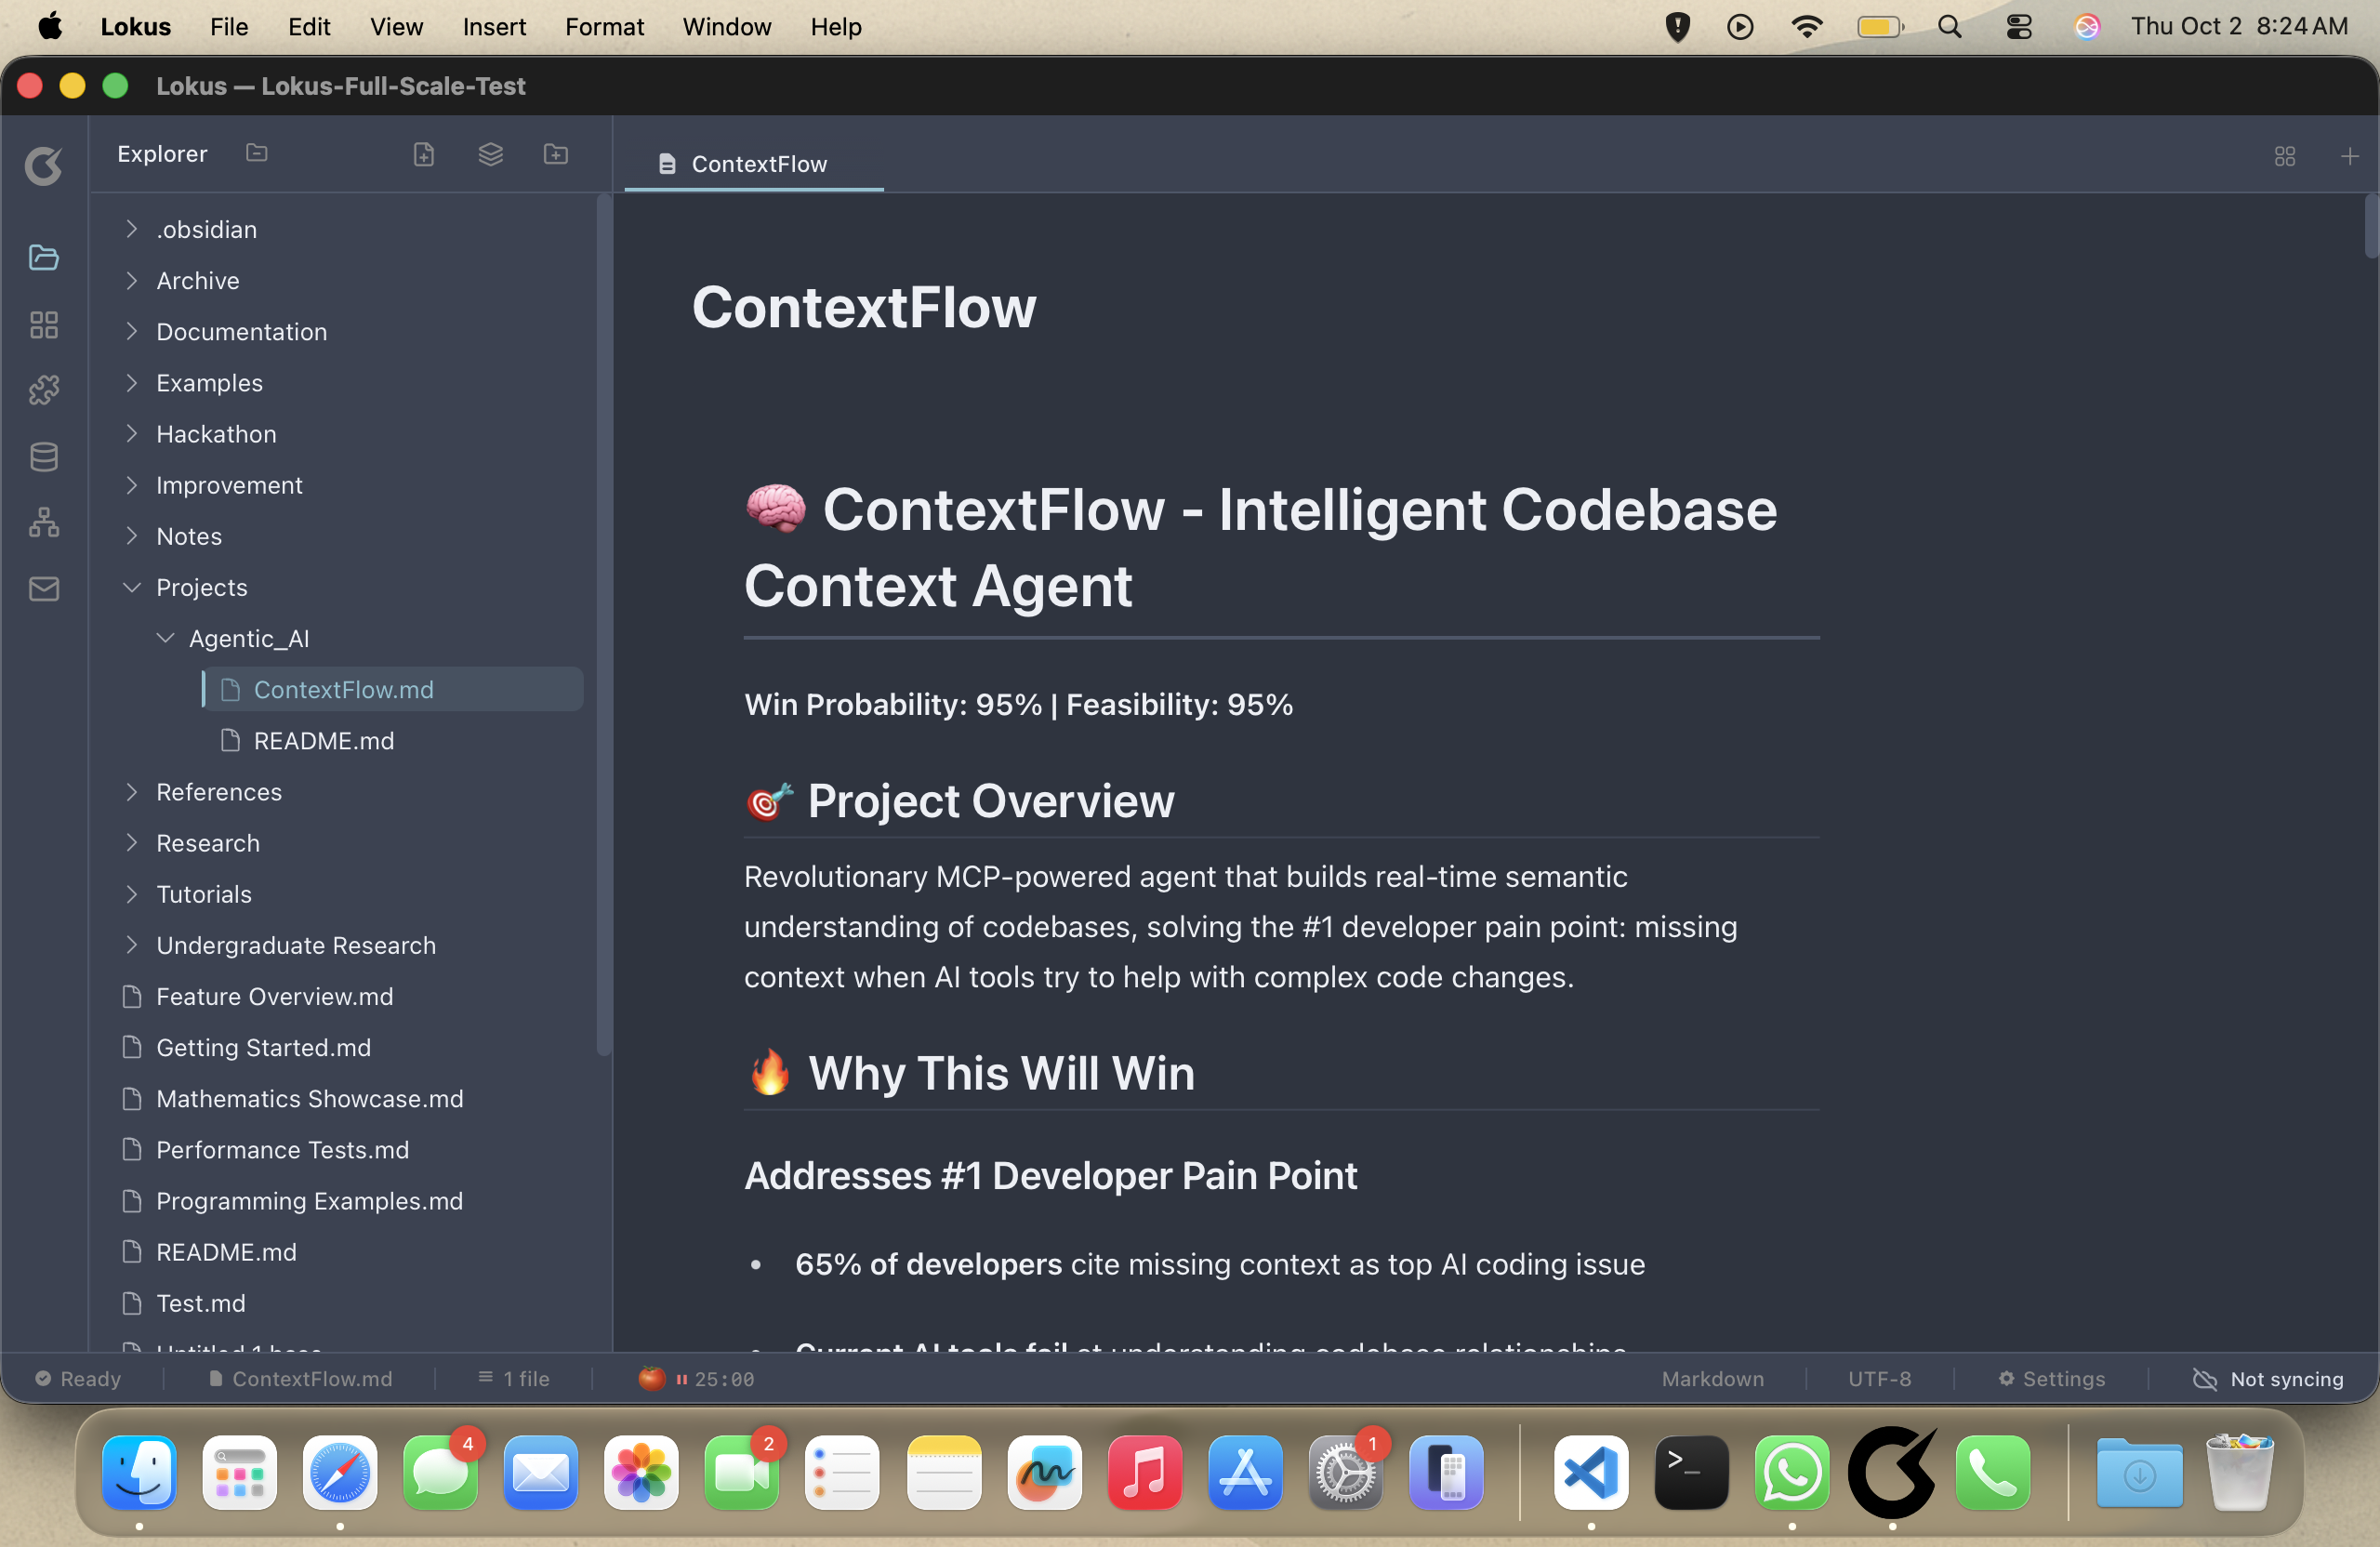
Task: Collapse the Projects folder
Action: tap(131, 587)
